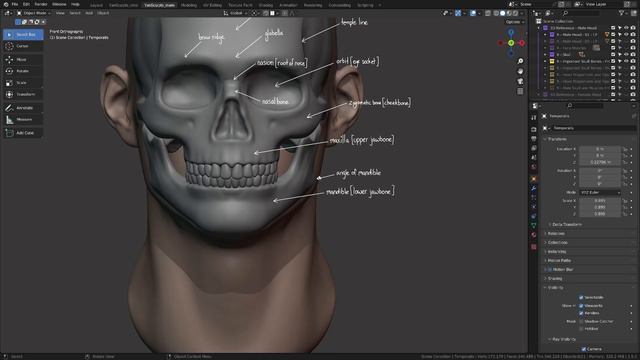This screenshot has height=360, width=640.
Task: Open the Modifiers wrench tab
Action: [533, 189]
